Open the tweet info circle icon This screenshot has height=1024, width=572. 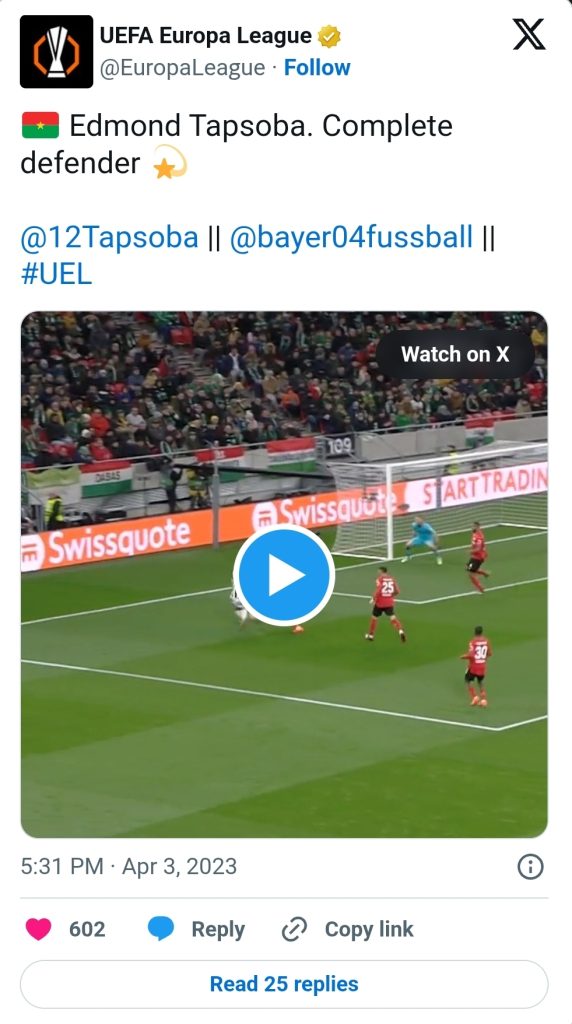[530, 867]
